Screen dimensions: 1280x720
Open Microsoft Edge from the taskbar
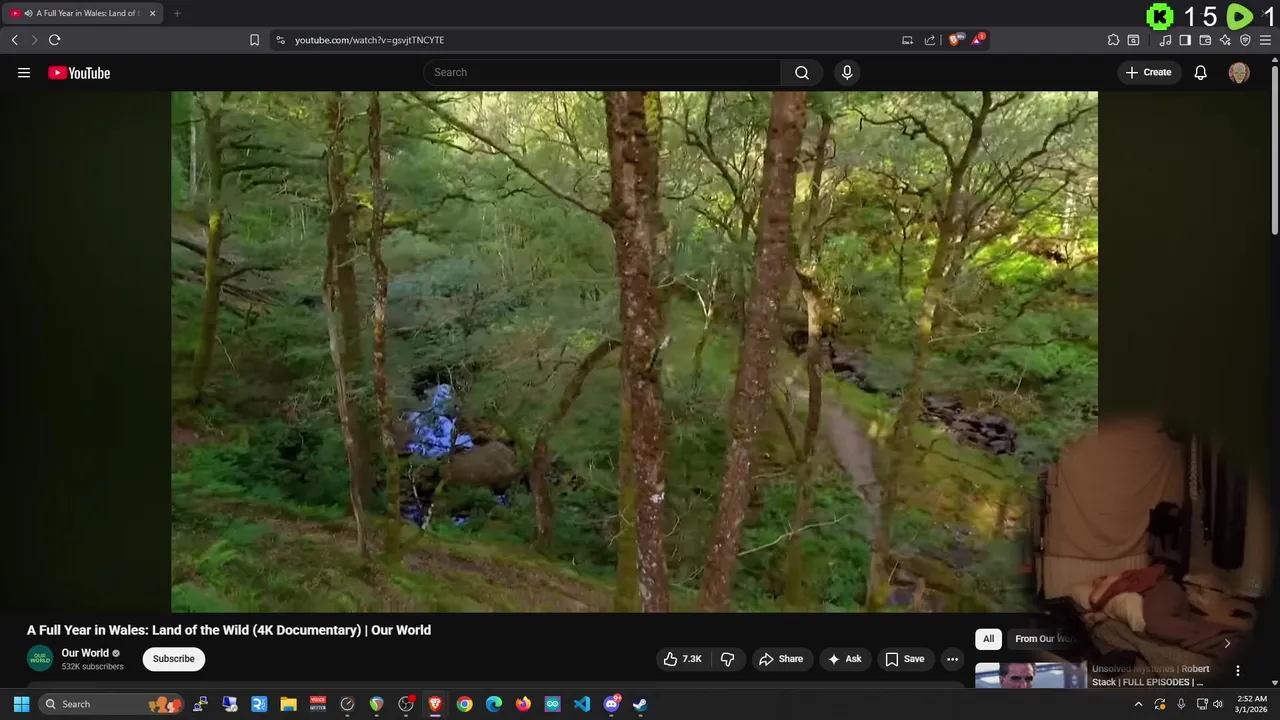click(494, 704)
